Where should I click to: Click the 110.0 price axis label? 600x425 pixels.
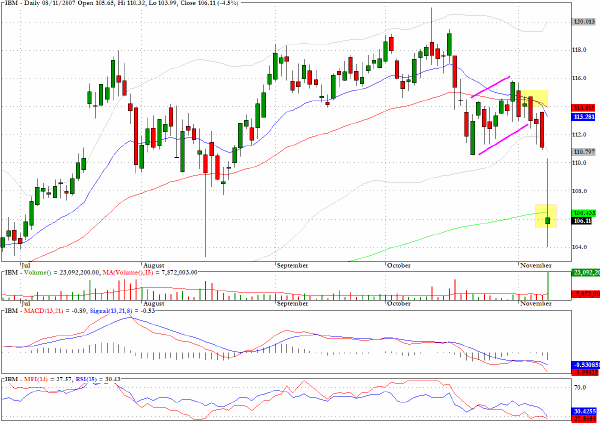point(579,163)
